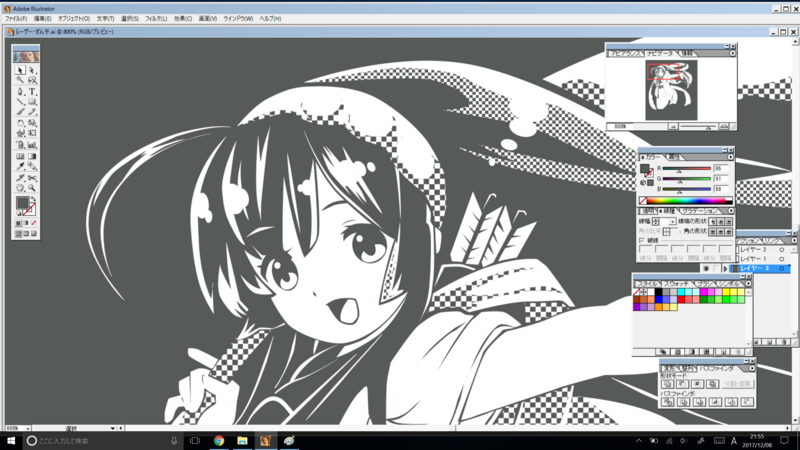Select the Warp tool
Image resolution: width=800 pixels, height=450 pixels.
click(20, 133)
